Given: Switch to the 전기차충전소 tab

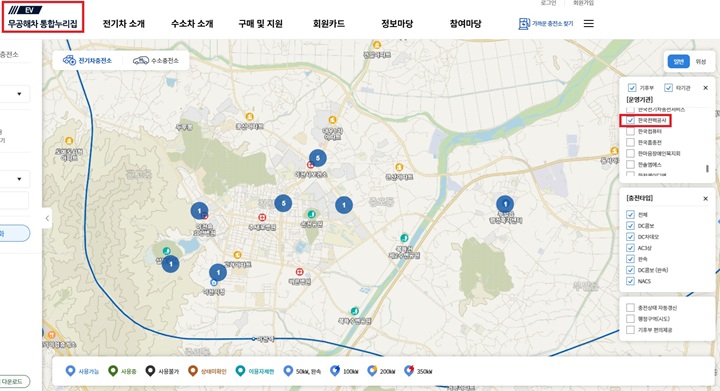Looking at the screenshot, I should (88, 61).
